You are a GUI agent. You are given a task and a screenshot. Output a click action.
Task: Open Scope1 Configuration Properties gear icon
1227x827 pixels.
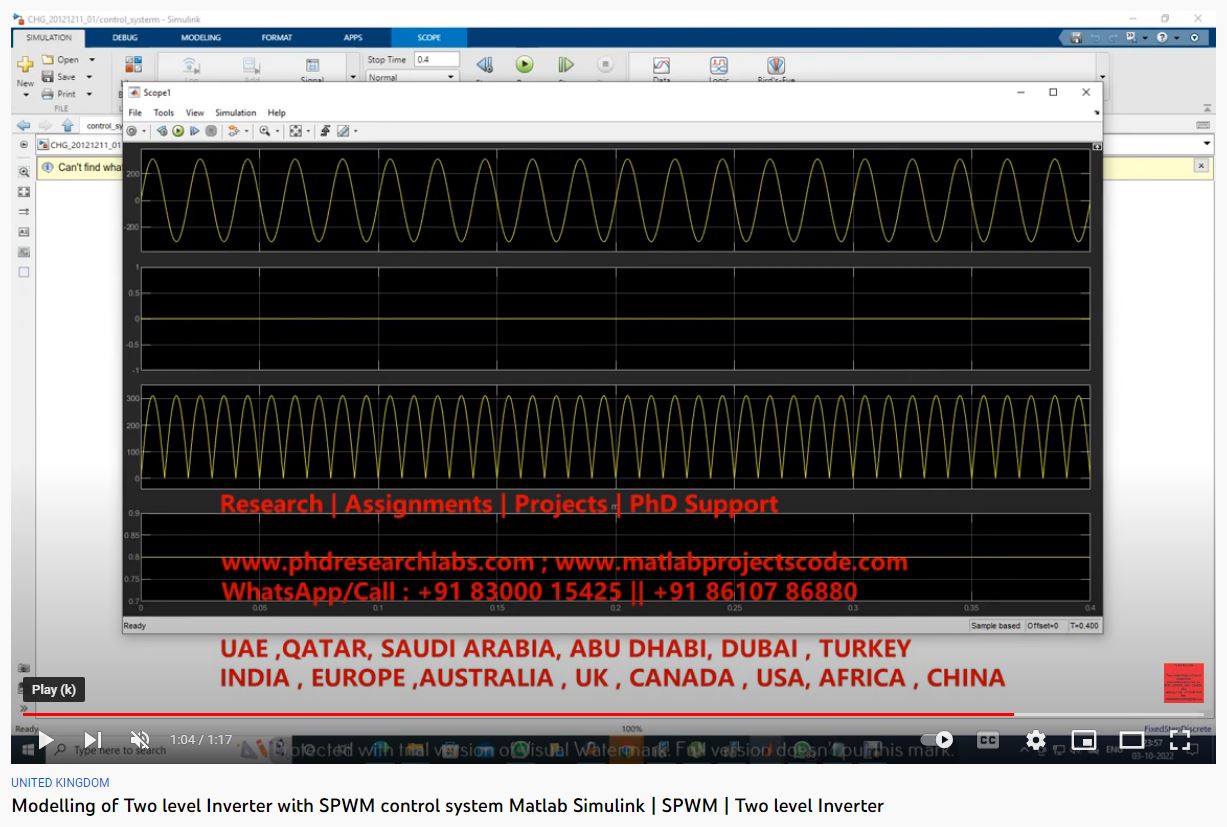(132, 131)
